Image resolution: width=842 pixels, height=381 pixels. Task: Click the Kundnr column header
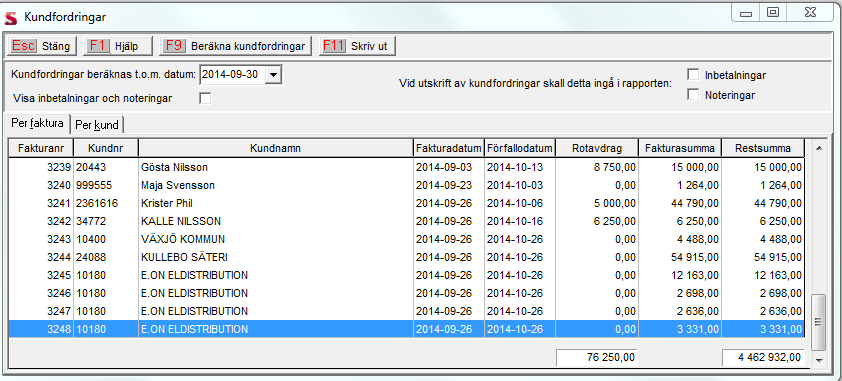click(106, 148)
